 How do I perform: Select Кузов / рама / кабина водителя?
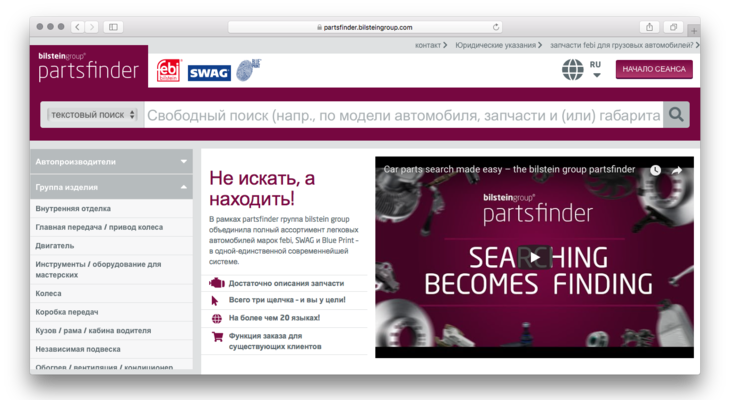(111, 331)
